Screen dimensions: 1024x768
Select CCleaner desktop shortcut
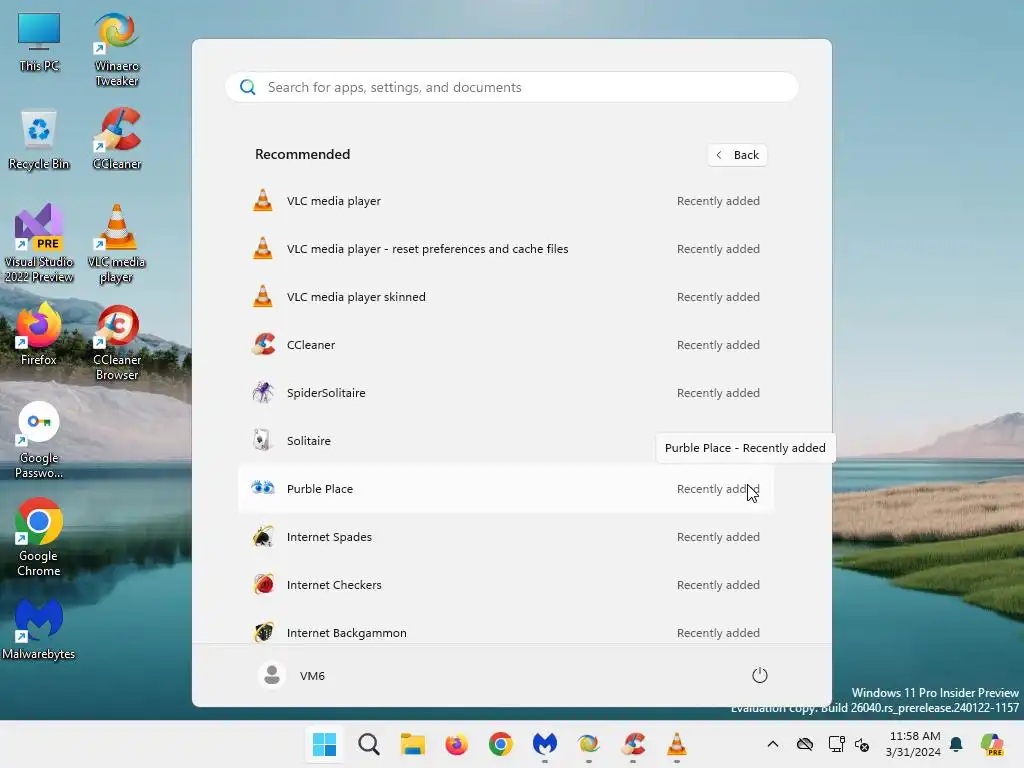pos(117,140)
